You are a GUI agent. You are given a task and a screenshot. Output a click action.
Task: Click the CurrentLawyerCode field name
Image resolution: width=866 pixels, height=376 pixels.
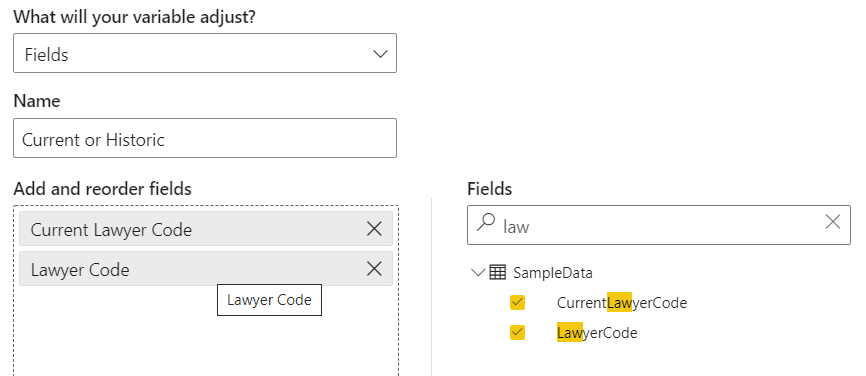(622, 303)
